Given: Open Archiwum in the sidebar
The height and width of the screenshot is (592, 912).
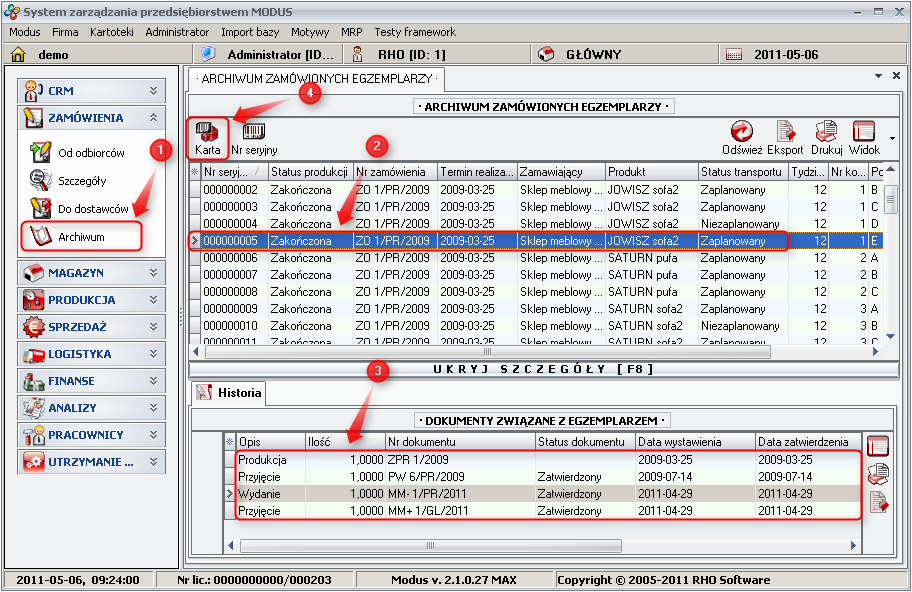Looking at the screenshot, I should (81, 237).
